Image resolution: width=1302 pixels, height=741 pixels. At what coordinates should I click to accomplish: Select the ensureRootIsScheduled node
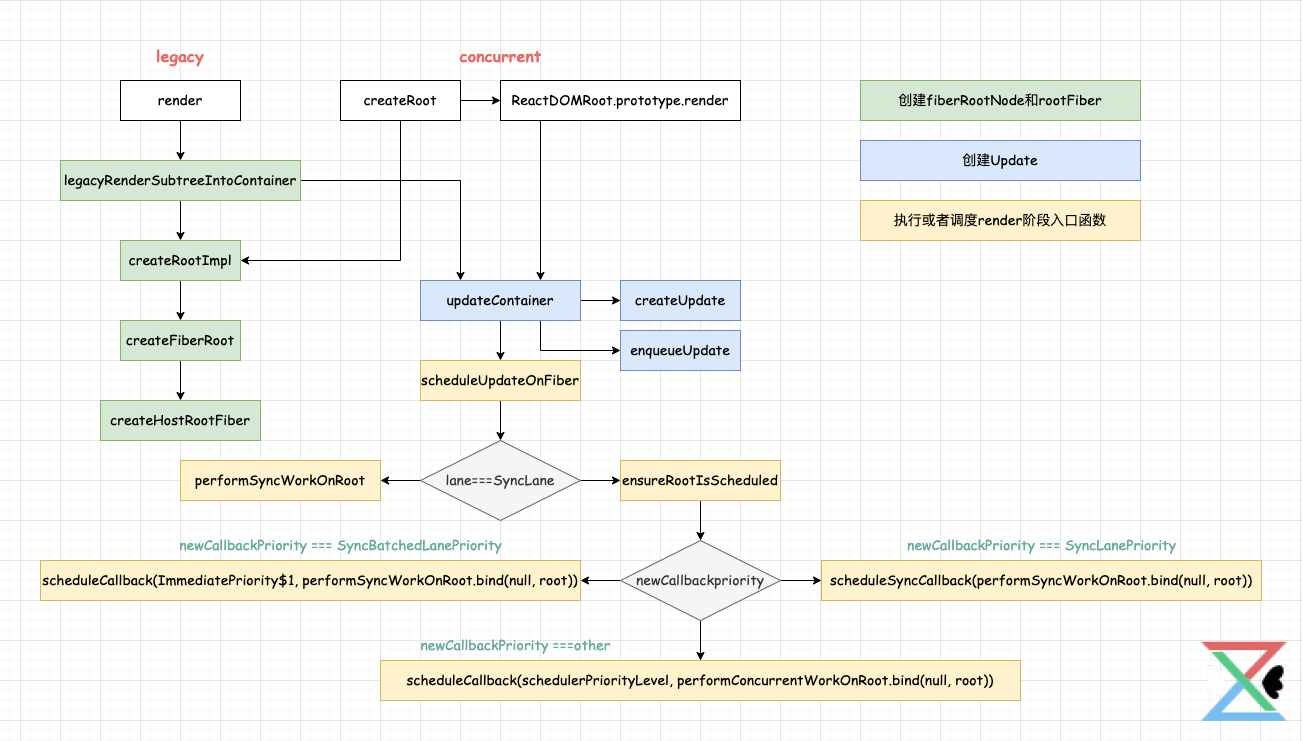700,481
